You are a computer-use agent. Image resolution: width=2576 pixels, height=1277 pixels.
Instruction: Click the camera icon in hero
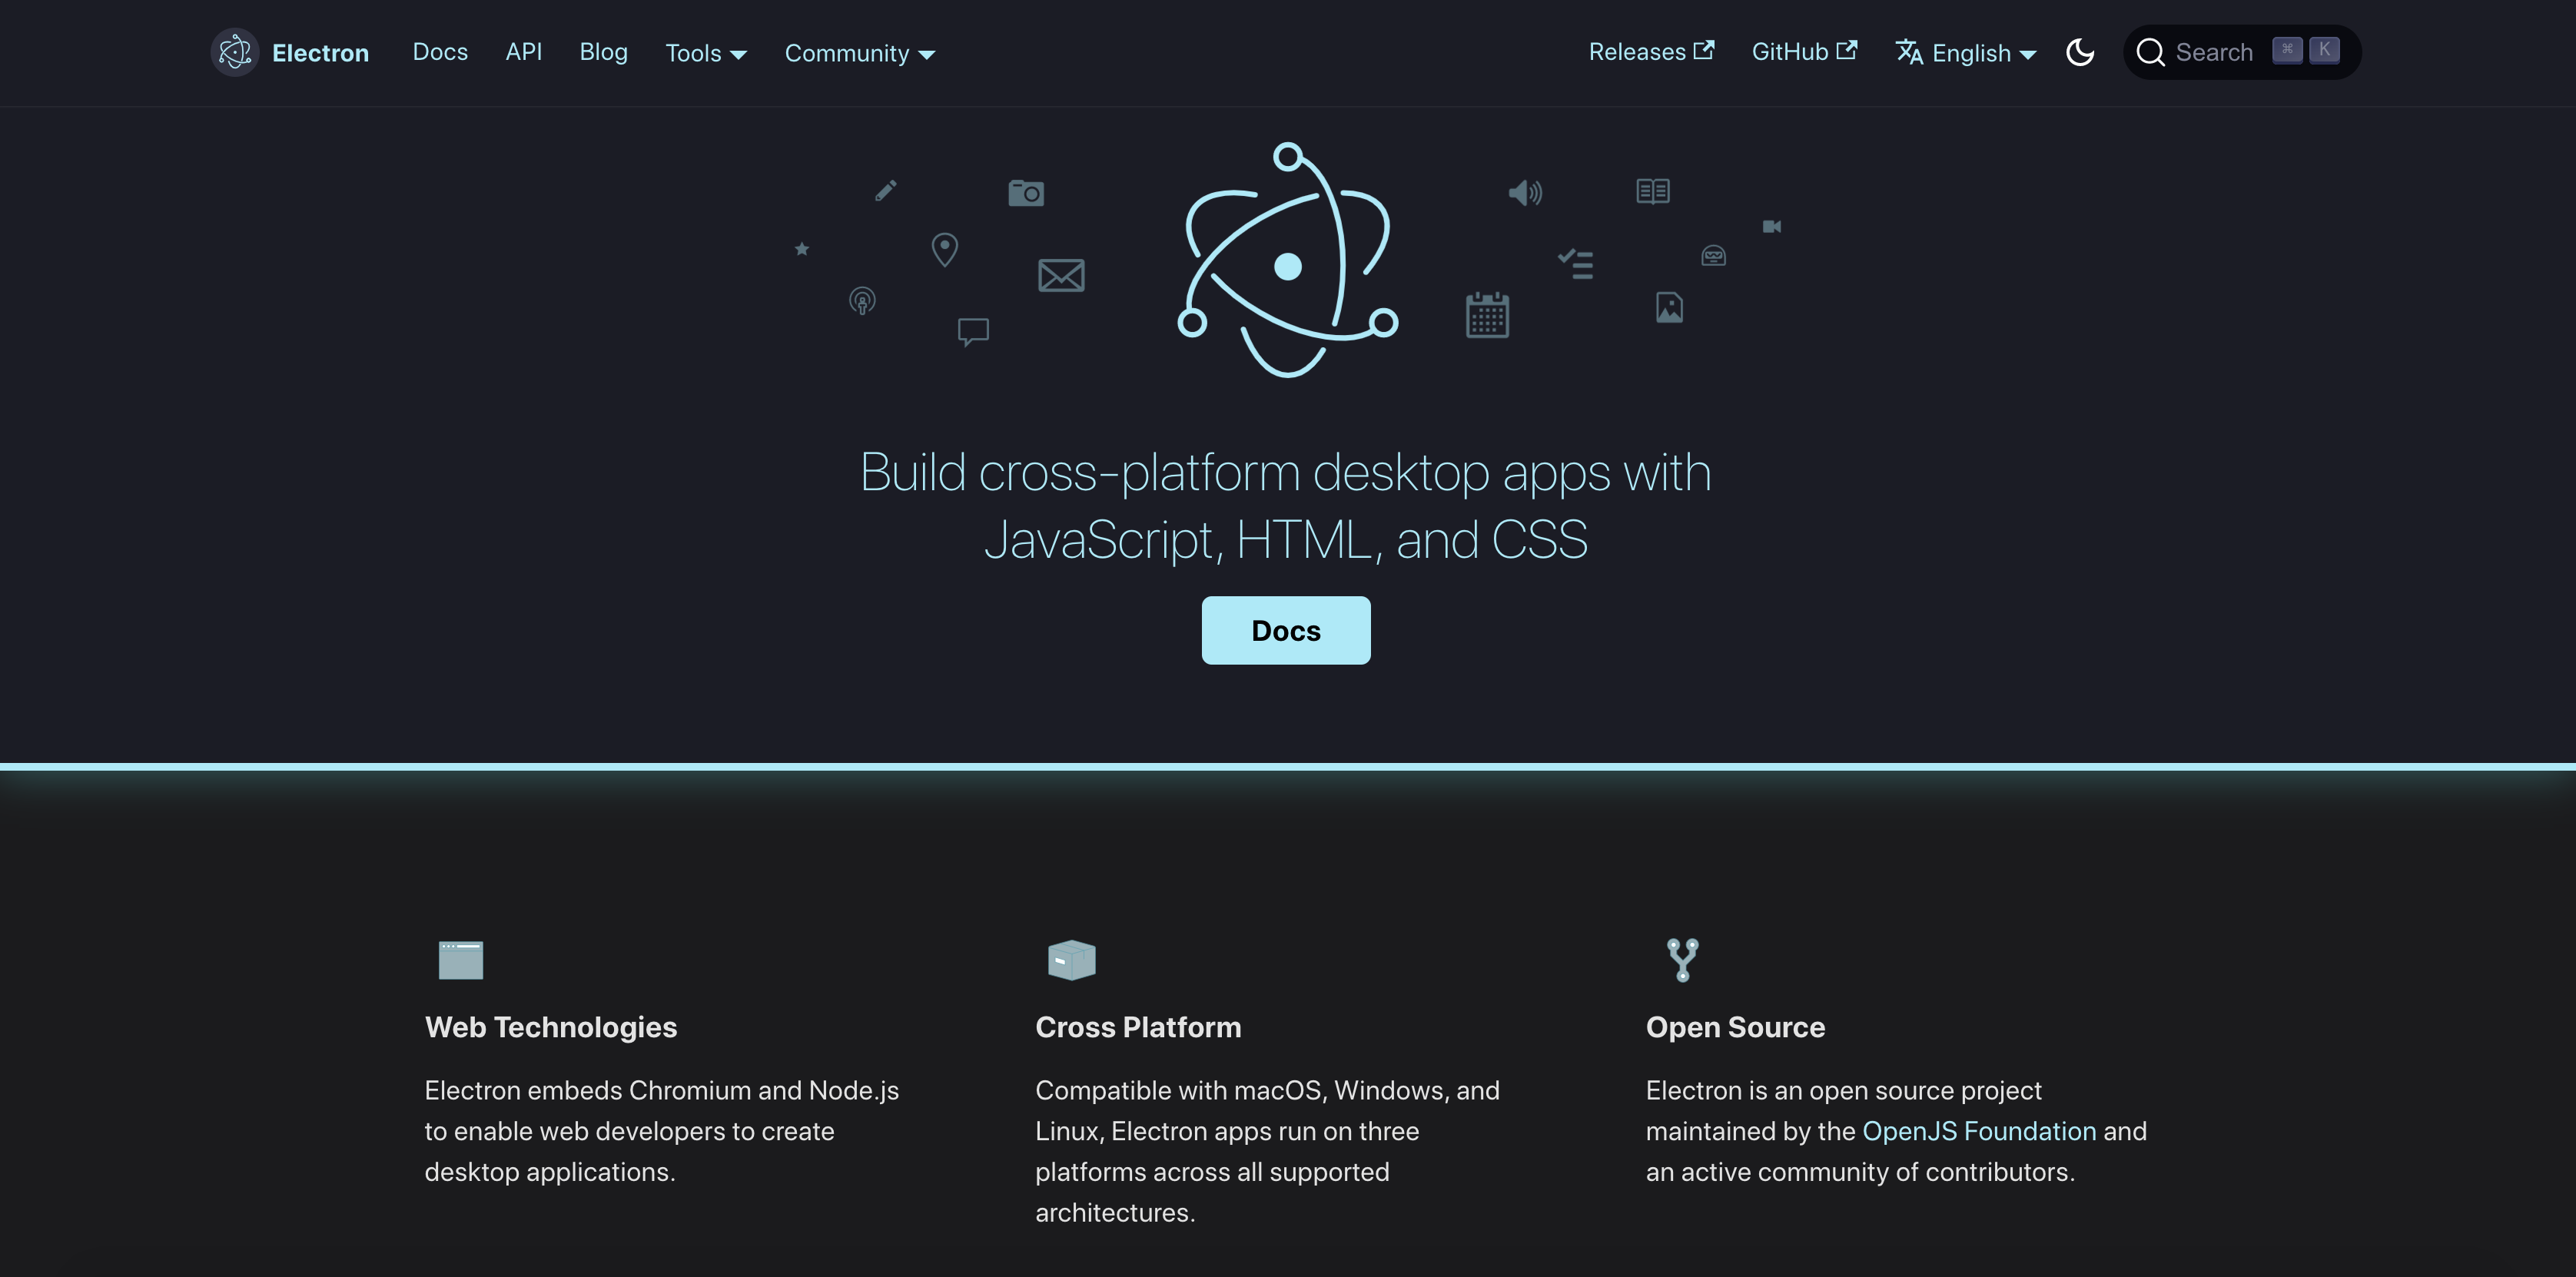pyautogui.click(x=1026, y=192)
